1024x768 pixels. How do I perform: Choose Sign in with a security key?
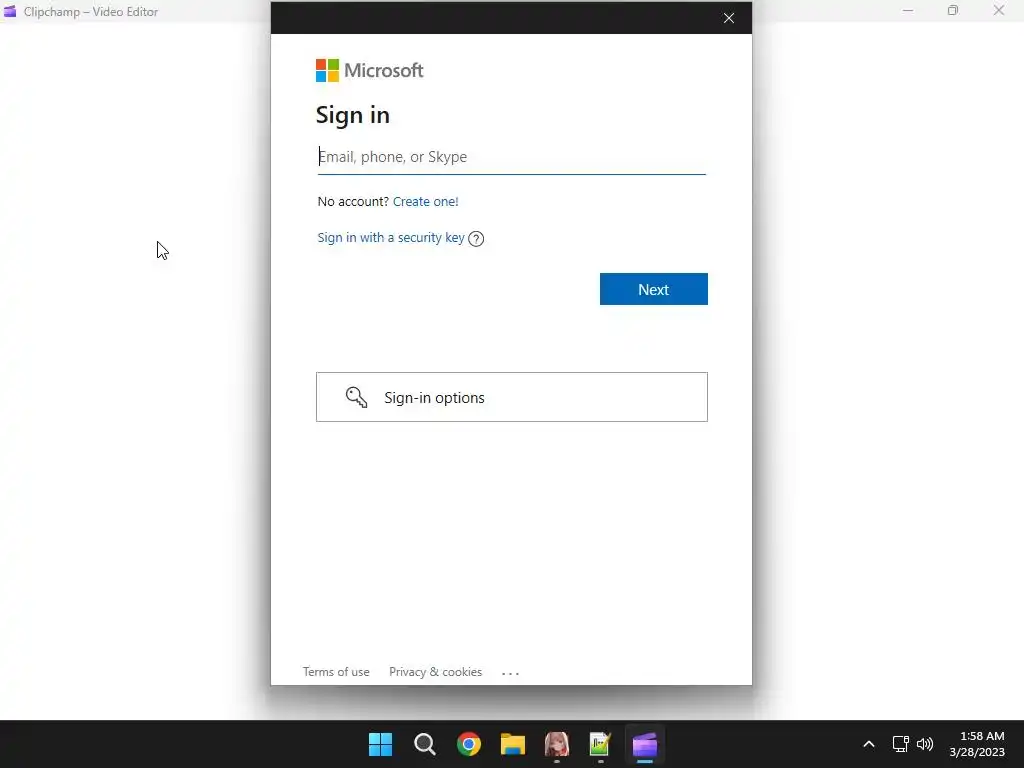click(x=391, y=238)
